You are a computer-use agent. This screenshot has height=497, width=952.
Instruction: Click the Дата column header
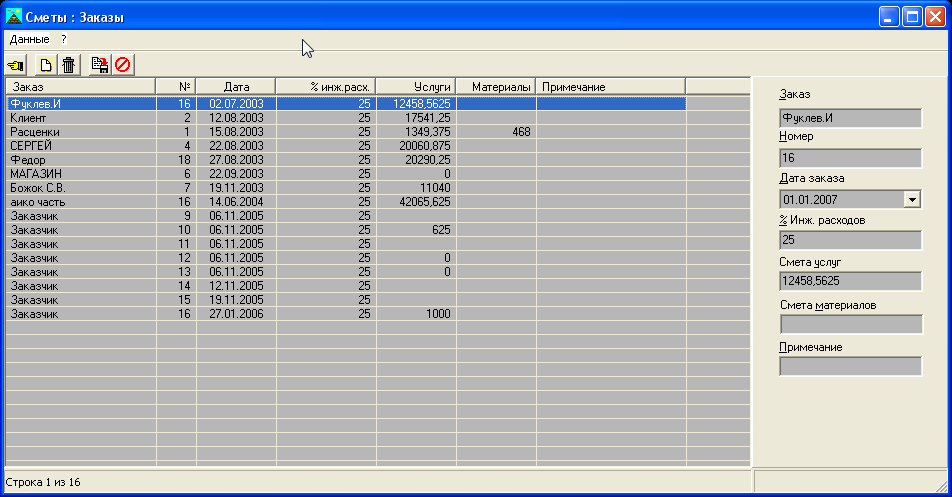[x=236, y=87]
